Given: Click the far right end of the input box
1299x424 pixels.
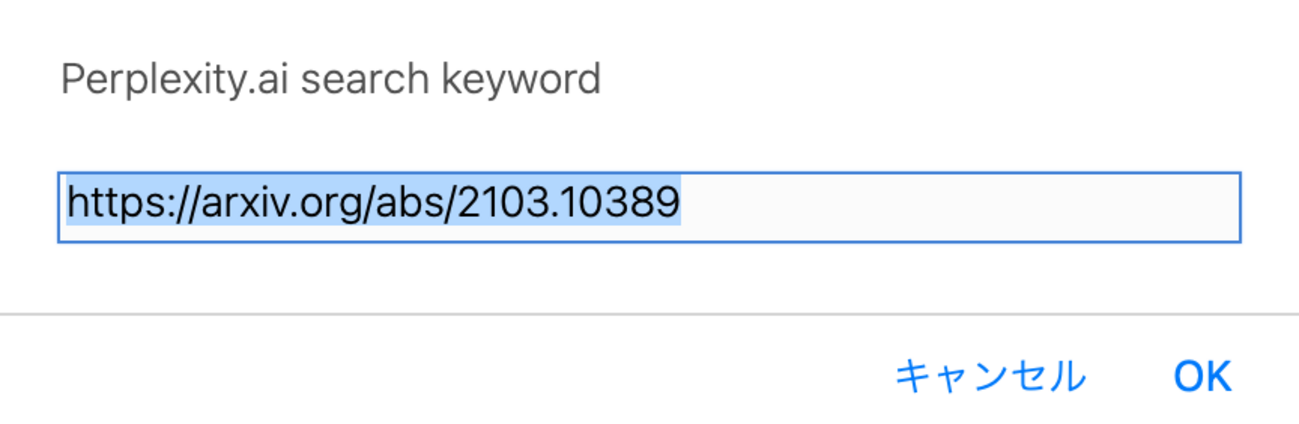Looking at the screenshot, I should [x=1230, y=207].
